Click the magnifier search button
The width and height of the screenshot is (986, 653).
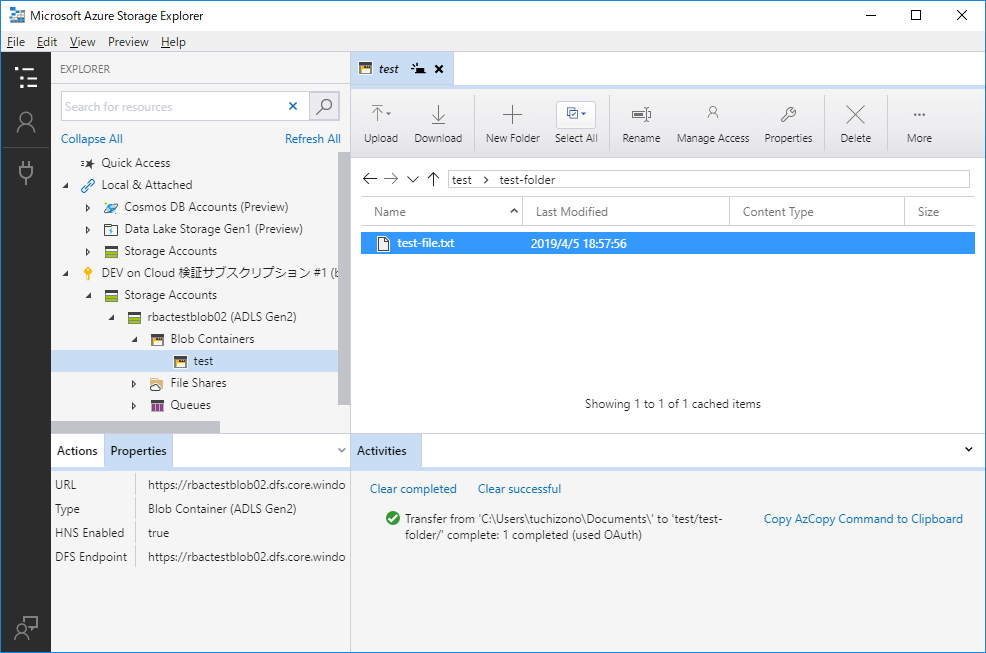click(x=324, y=106)
